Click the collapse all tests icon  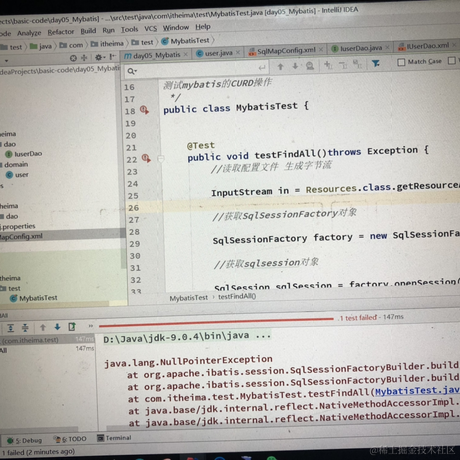coord(25,328)
